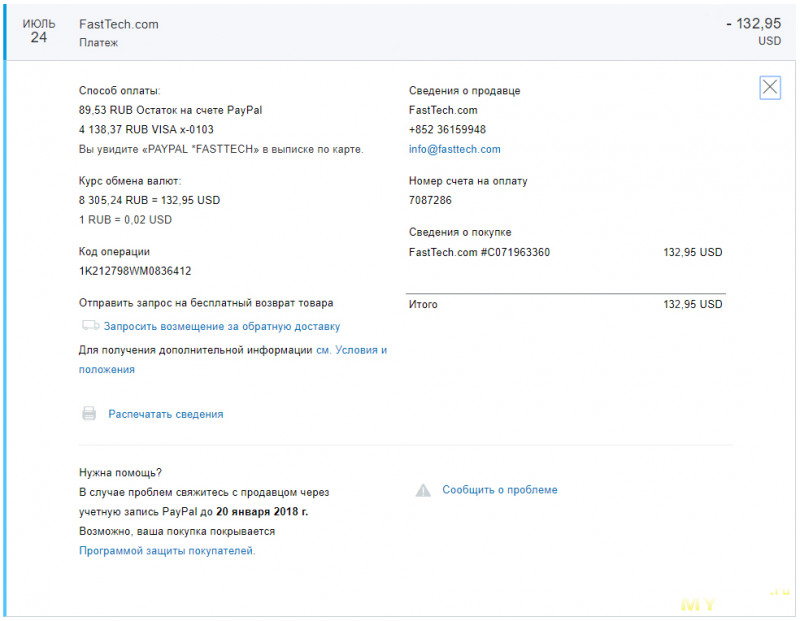Click the 'Платеж' transaction type label
Viewport: 800px width, 621px height.
coord(98,43)
